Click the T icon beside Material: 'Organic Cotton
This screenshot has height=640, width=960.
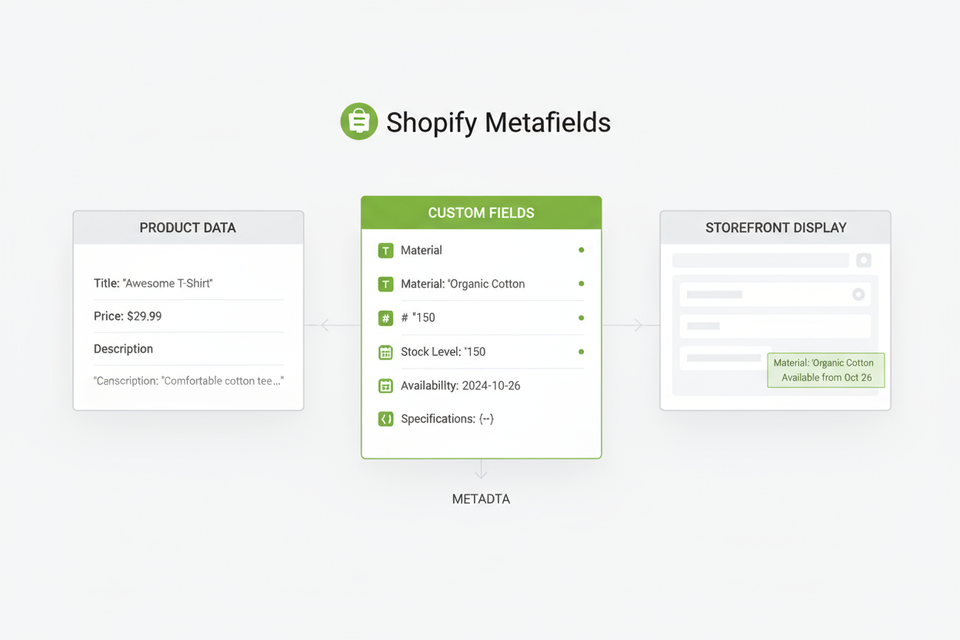point(386,284)
